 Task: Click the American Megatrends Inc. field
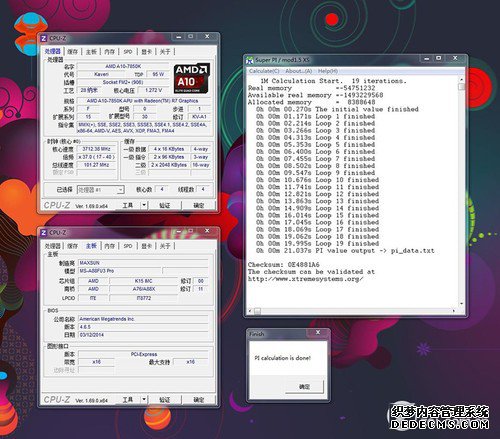143,319
